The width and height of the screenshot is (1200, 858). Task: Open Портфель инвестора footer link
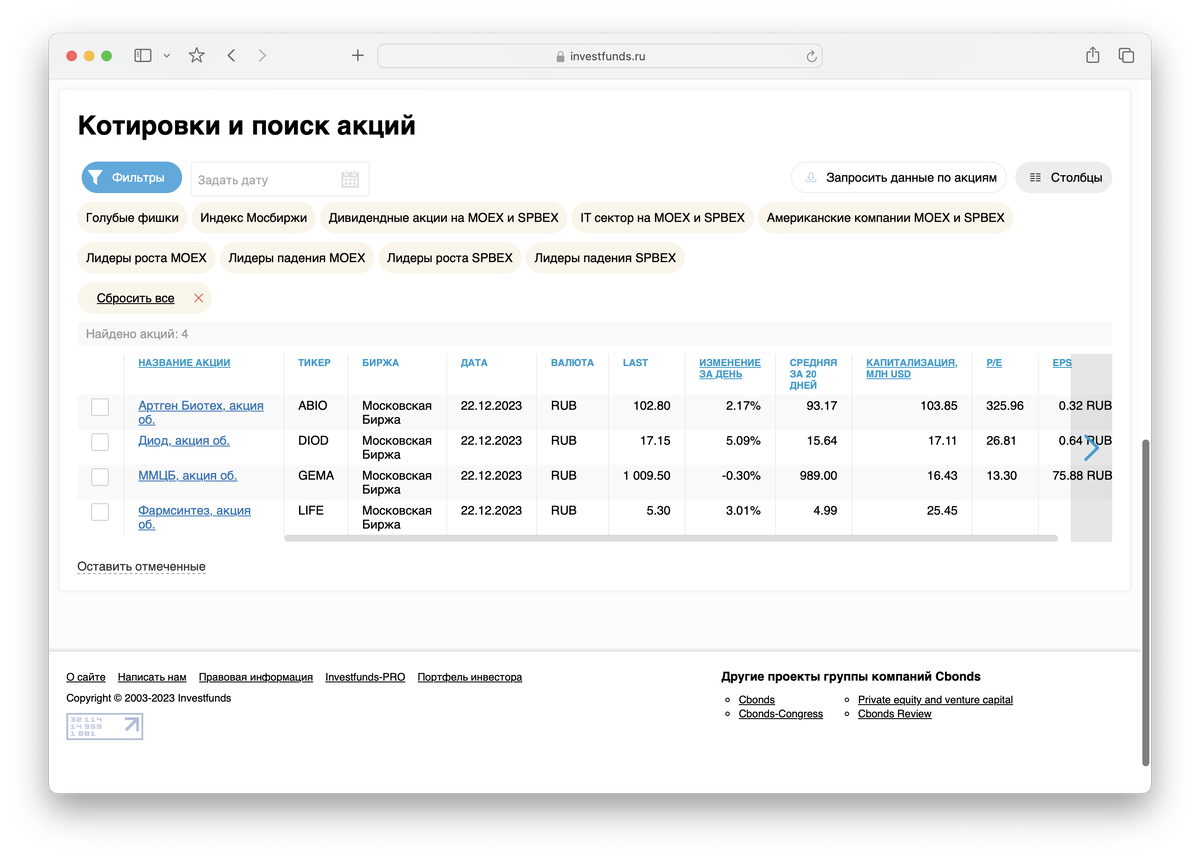pyautogui.click(x=470, y=678)
